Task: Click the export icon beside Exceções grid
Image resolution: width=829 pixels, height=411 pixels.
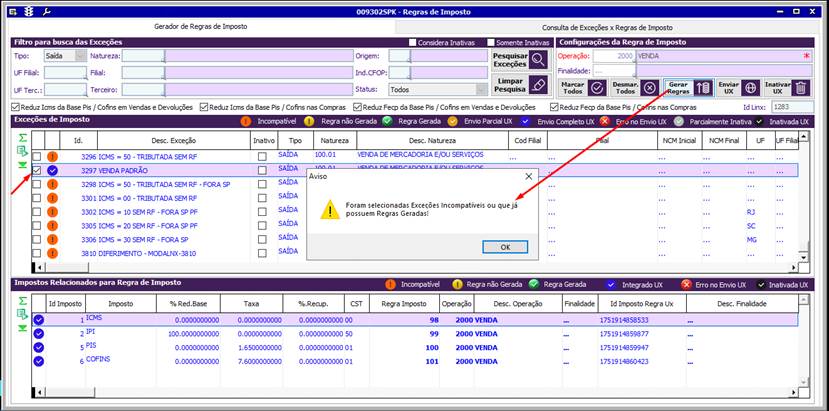Action: 22,151
